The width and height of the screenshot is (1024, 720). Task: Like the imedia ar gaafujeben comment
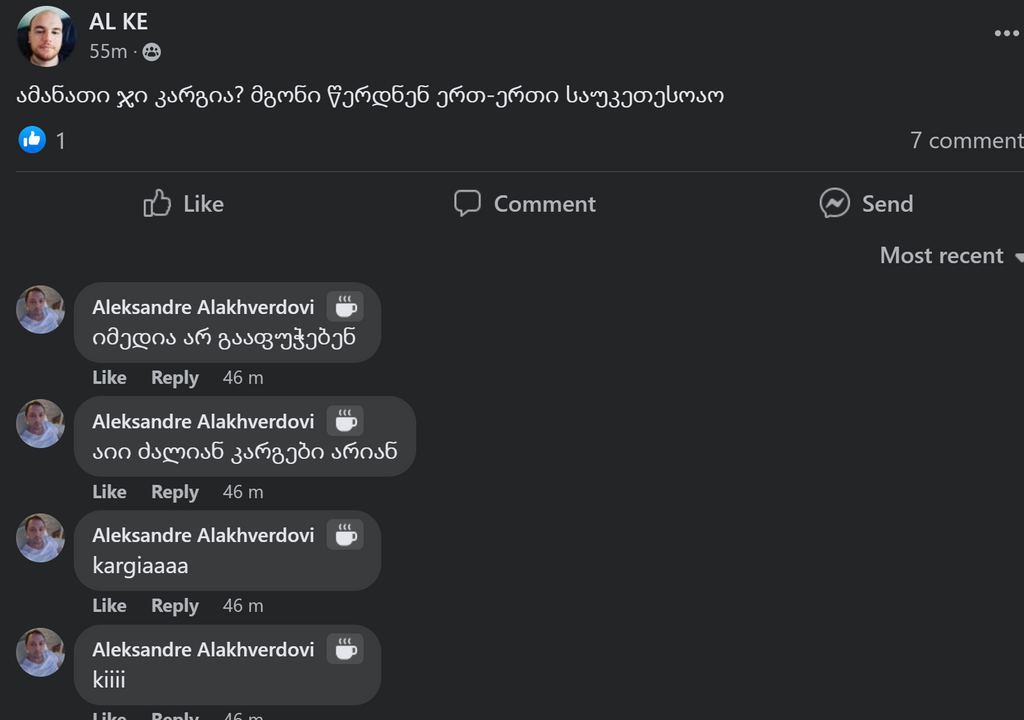pyautogui.click(x=109, y=377)
